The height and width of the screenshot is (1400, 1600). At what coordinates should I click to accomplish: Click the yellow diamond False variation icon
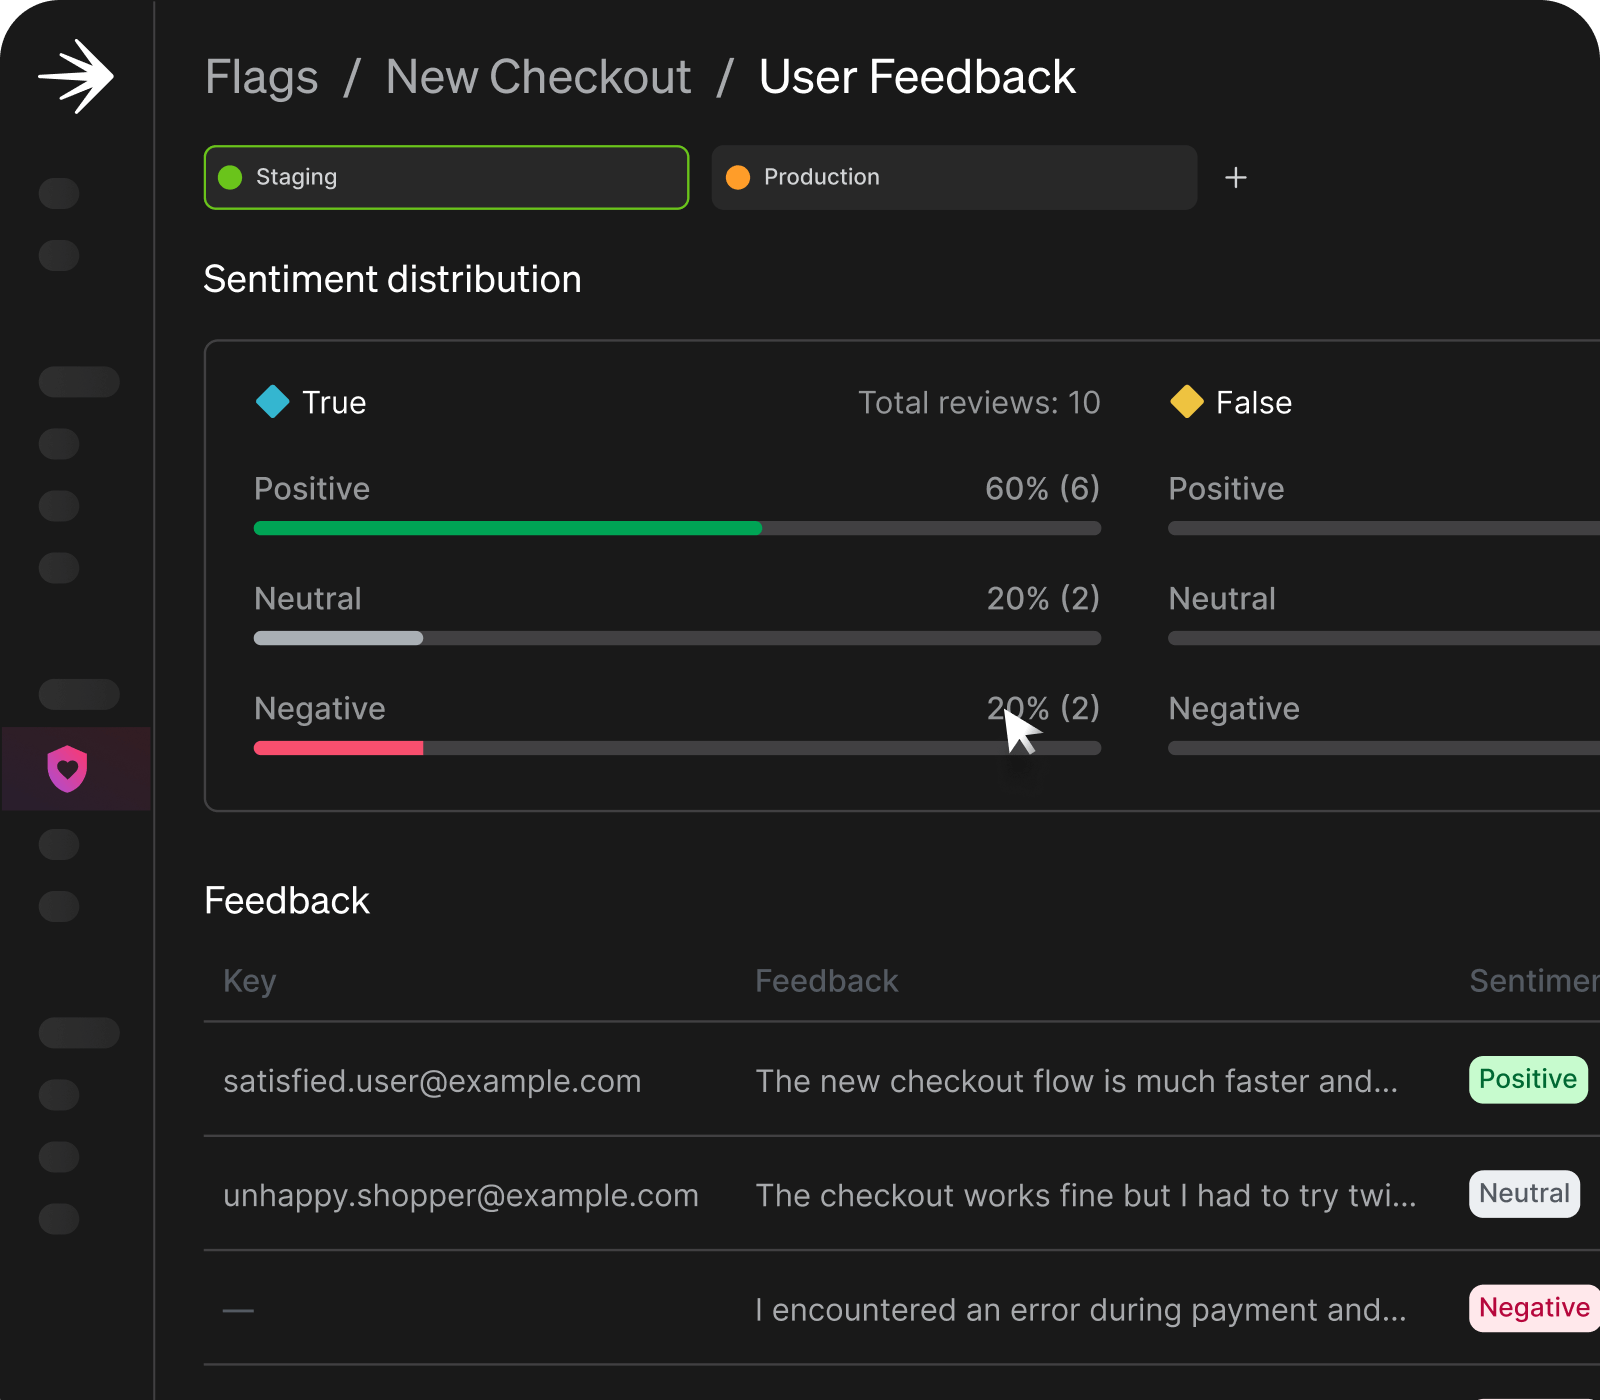(1187, 402)
